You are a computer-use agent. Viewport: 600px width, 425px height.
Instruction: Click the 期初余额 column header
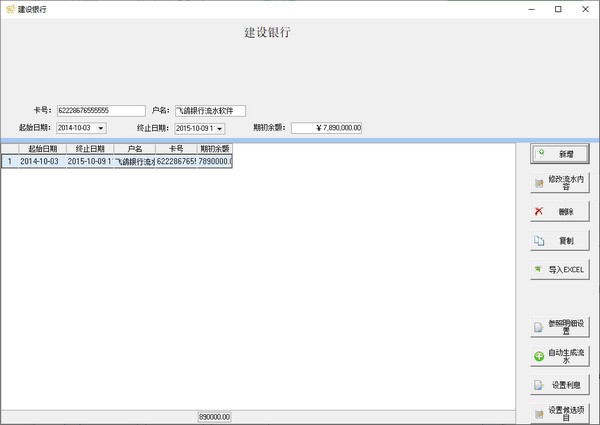tap(215, 149)
